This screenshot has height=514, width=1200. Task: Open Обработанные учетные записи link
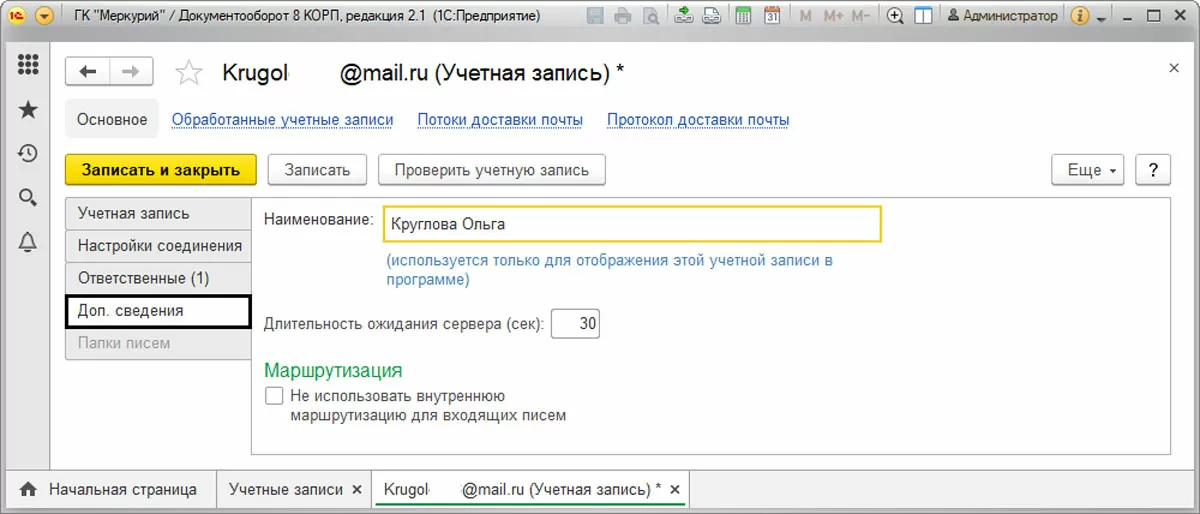click(x=282, y=120)
